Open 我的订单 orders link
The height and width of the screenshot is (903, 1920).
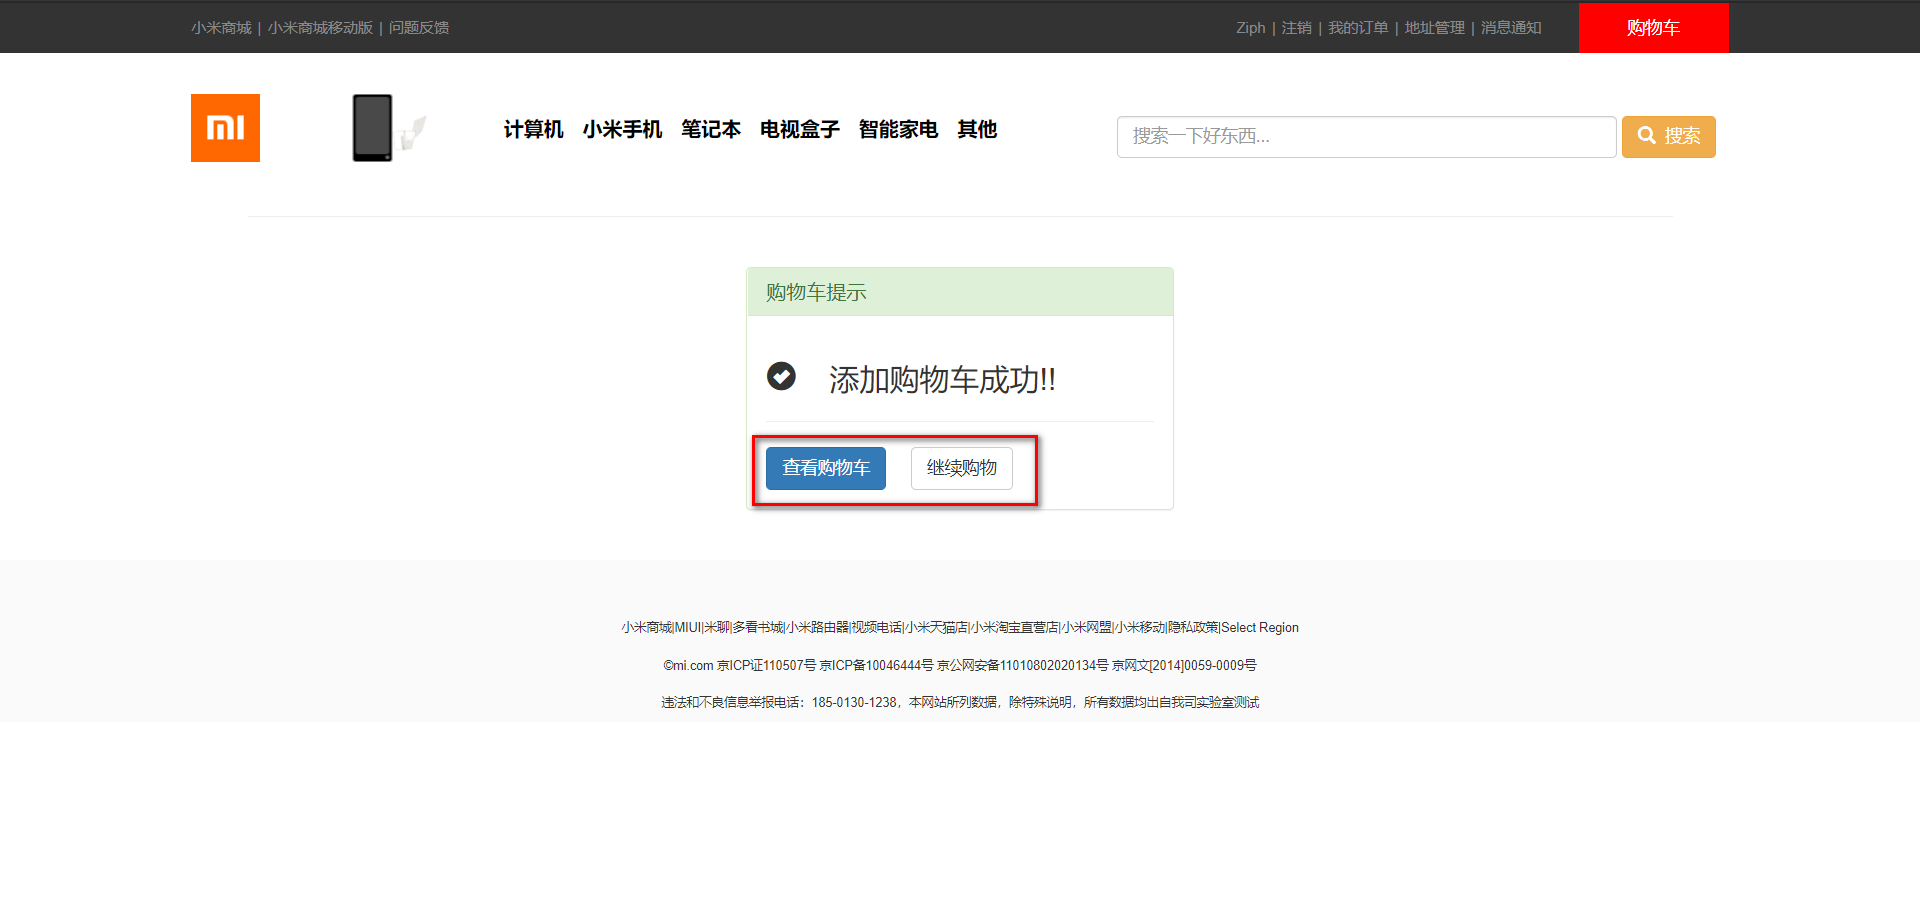coord(1358,28)
